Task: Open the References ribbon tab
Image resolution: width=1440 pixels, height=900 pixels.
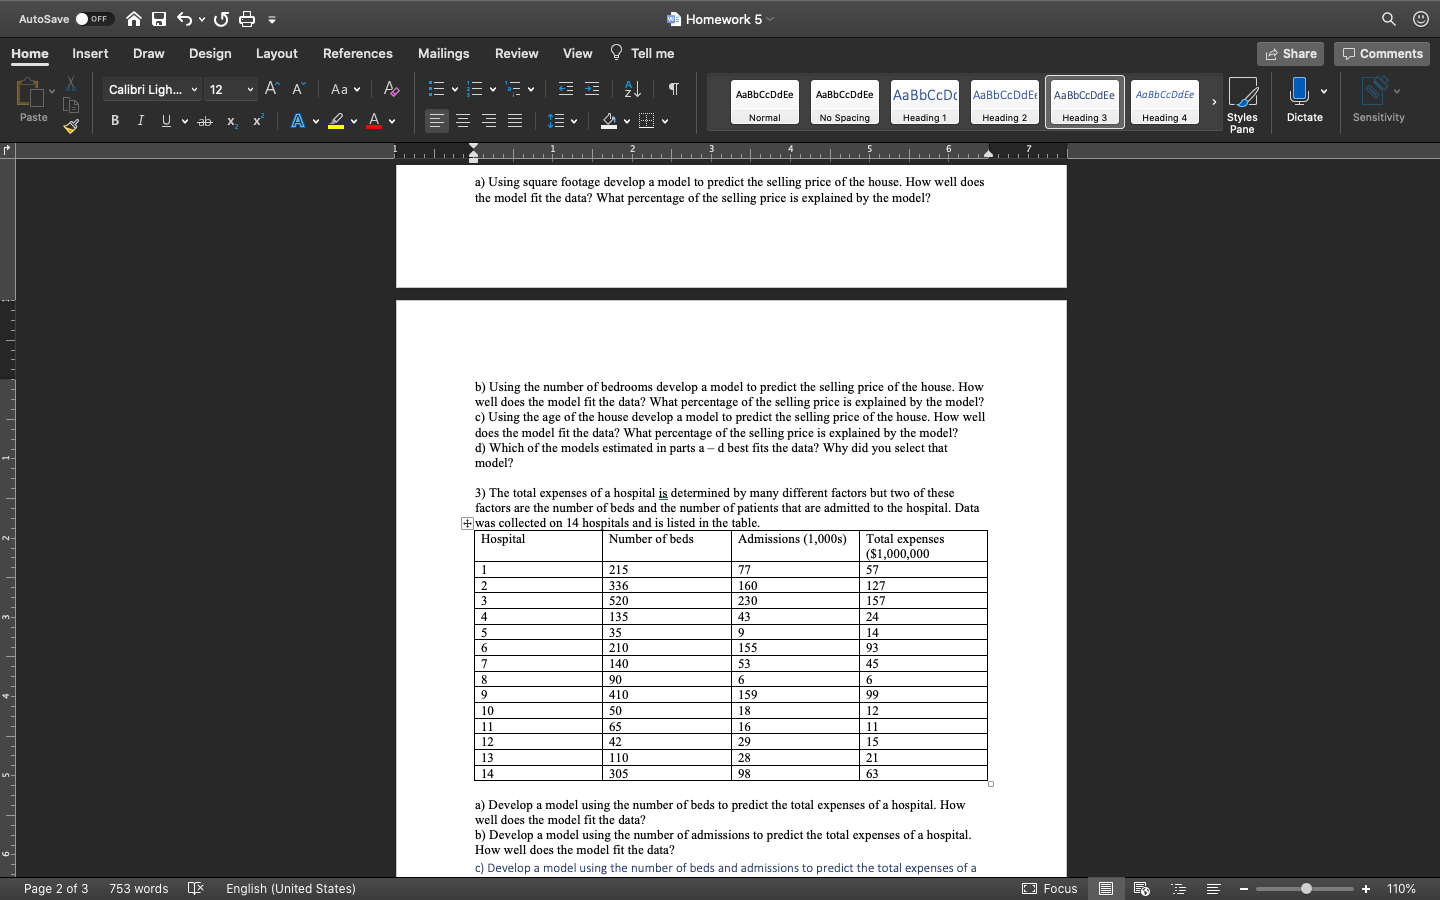Action: pos(357,53)
